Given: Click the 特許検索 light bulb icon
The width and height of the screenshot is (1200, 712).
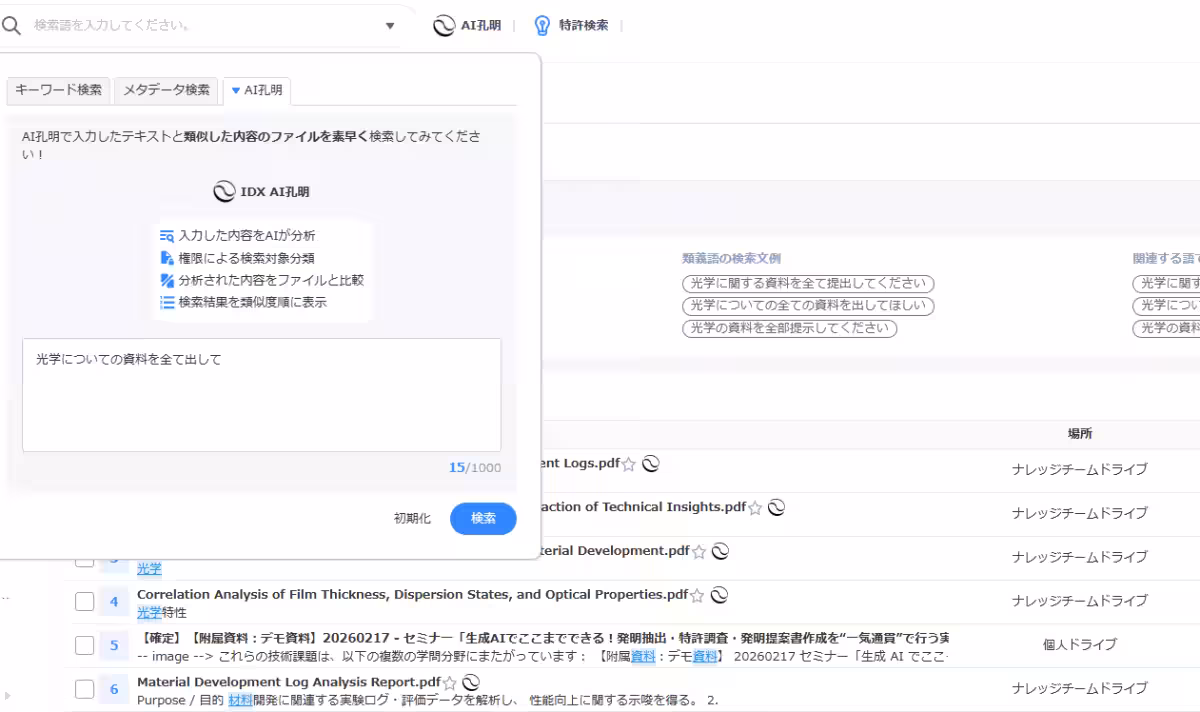Looking at the screenshot, I should (541, 25).
